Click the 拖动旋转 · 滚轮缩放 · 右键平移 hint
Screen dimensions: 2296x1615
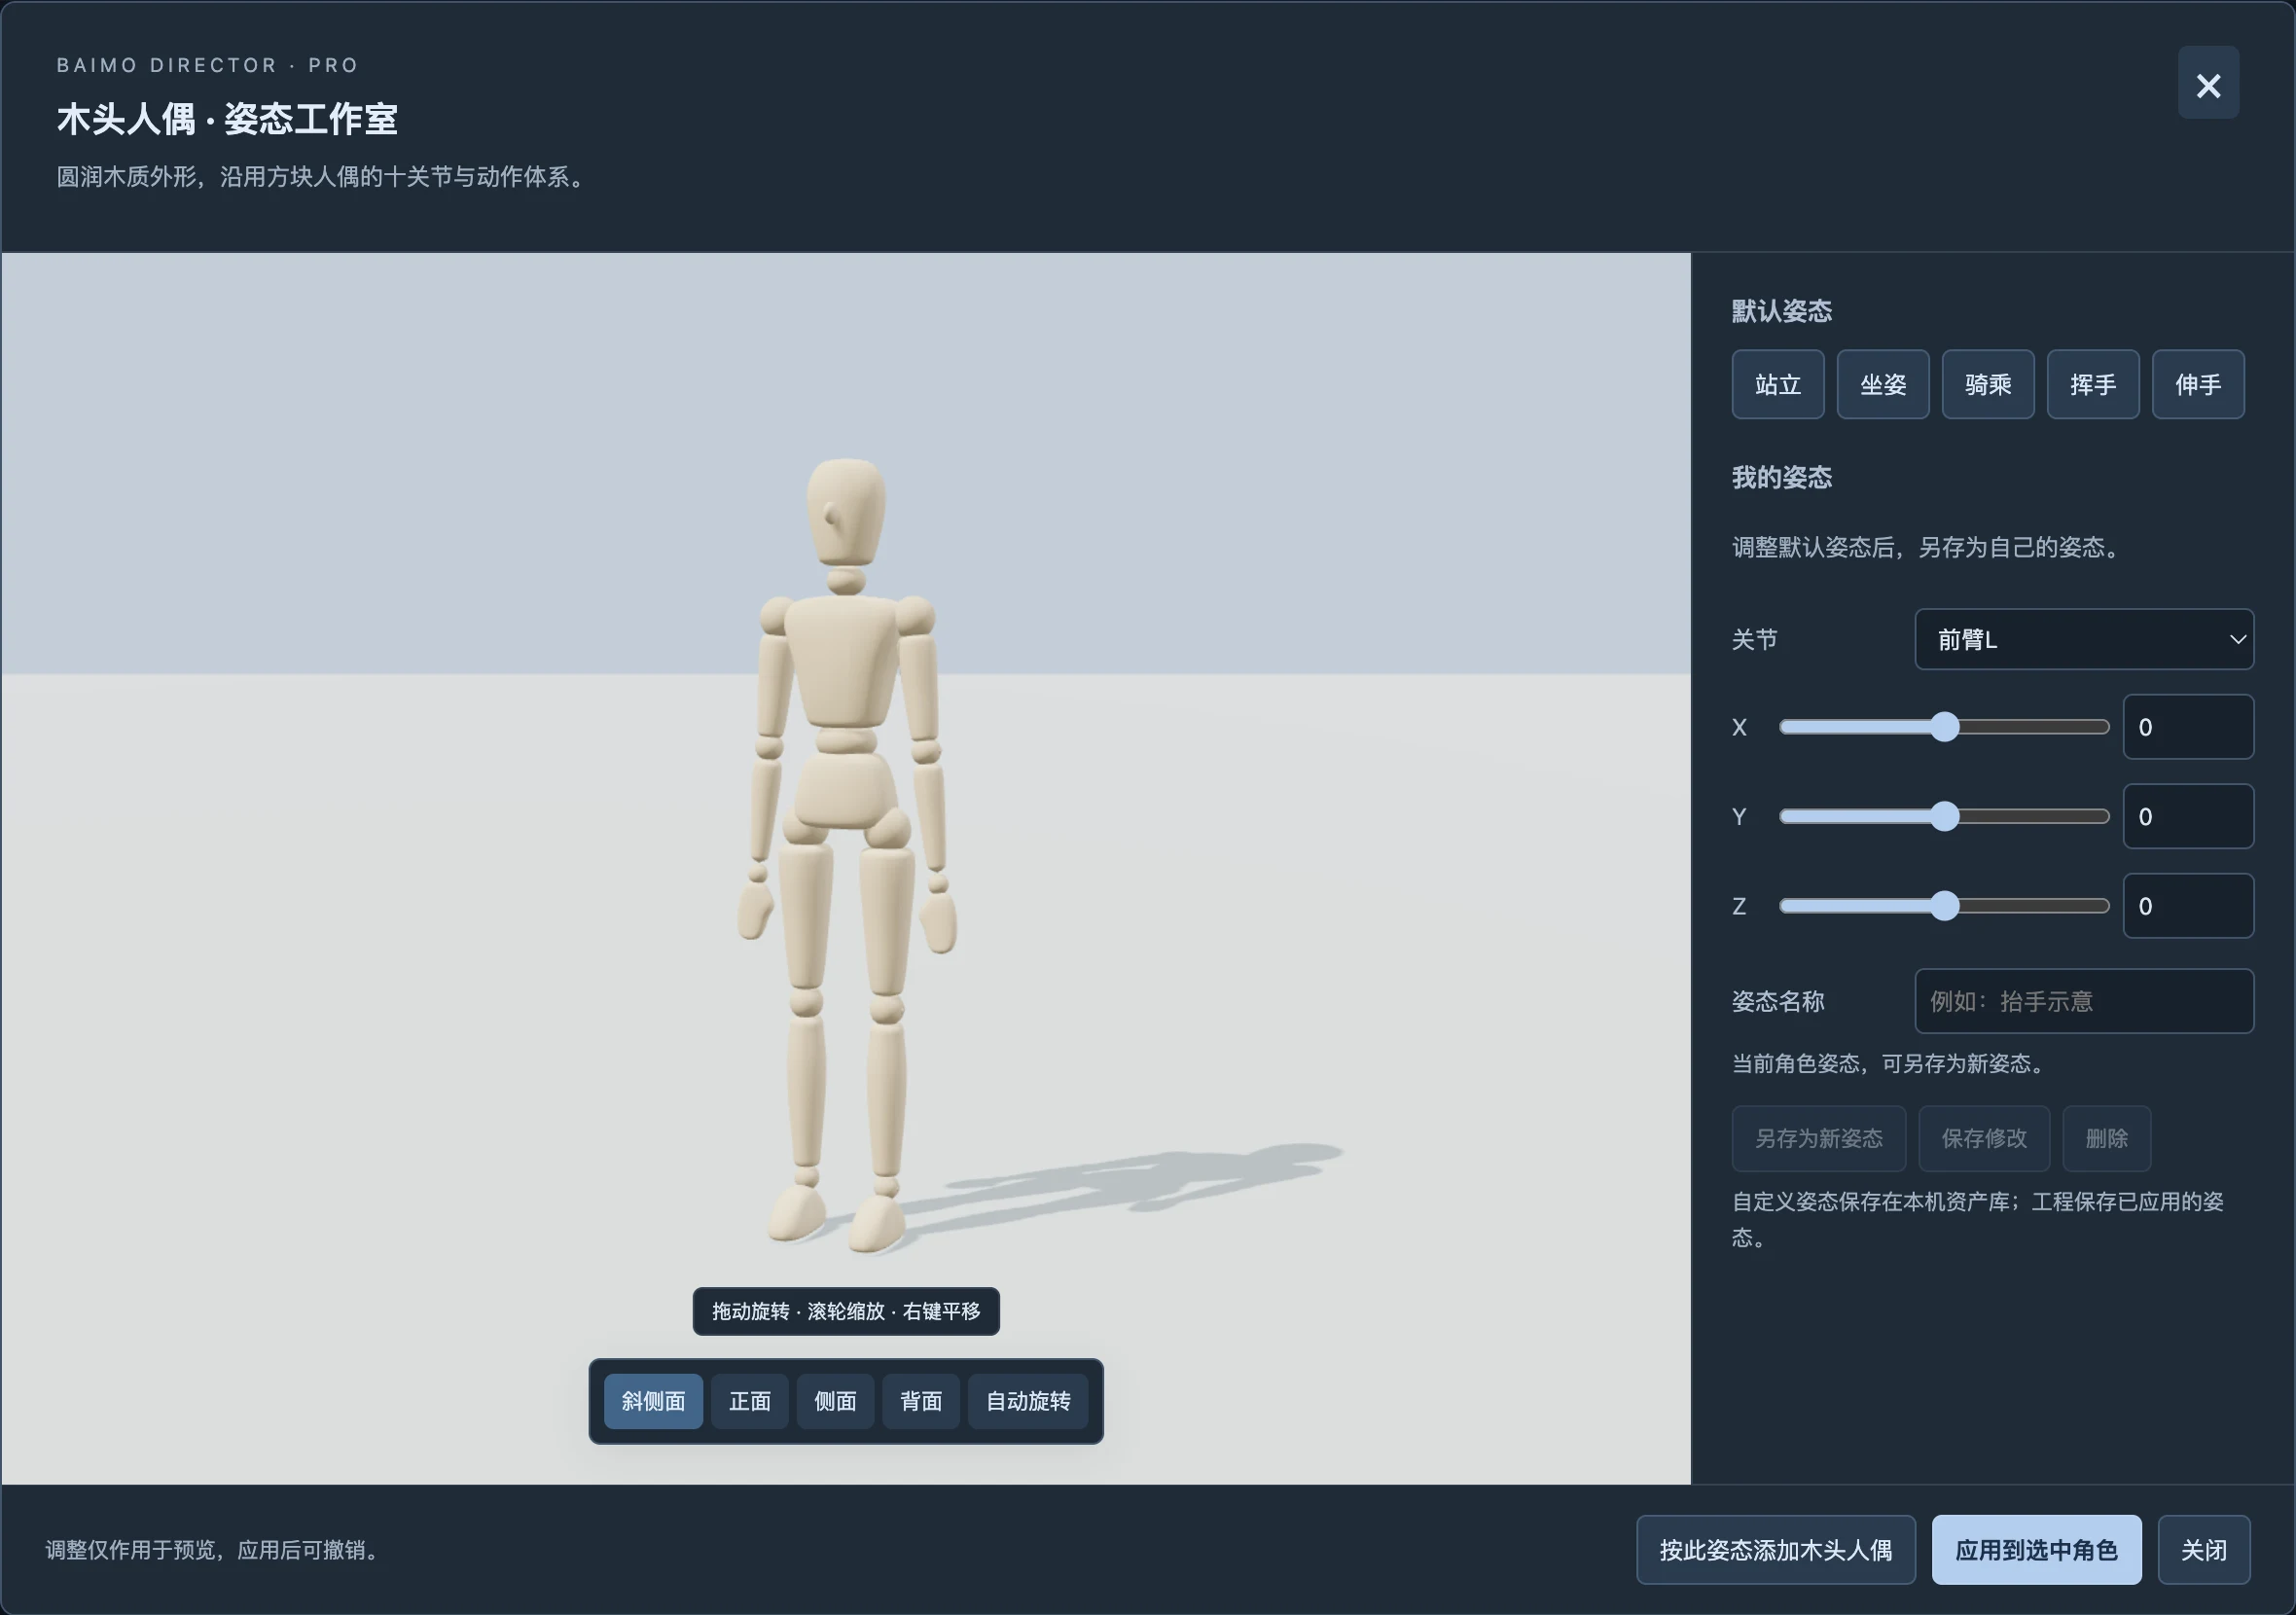point(846,1311)
